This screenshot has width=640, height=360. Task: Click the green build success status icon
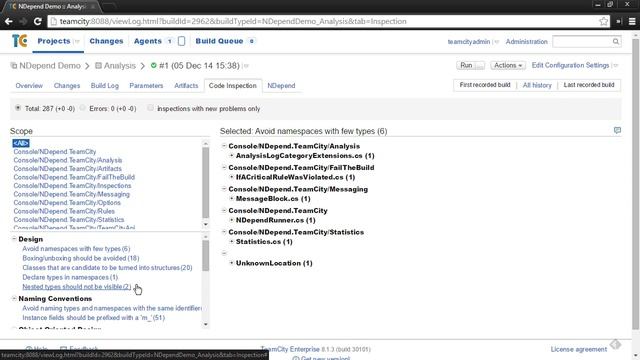pyautogui.click(x=153, y=65)
